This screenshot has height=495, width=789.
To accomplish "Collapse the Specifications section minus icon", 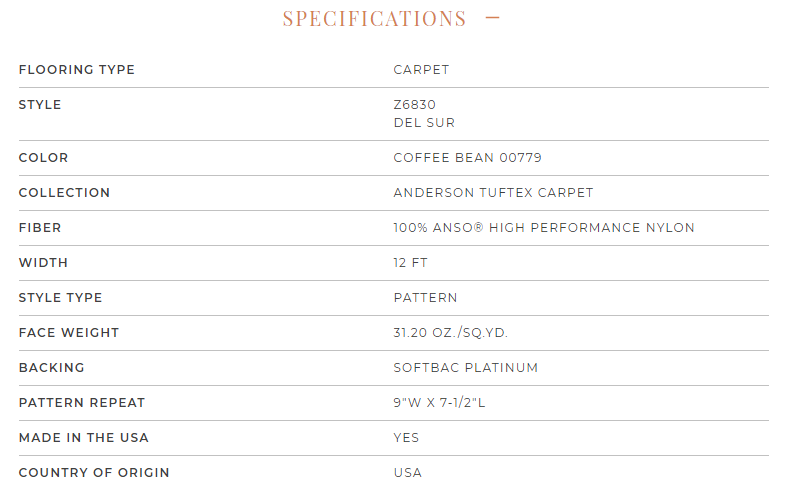I will [x=492, y=18].
